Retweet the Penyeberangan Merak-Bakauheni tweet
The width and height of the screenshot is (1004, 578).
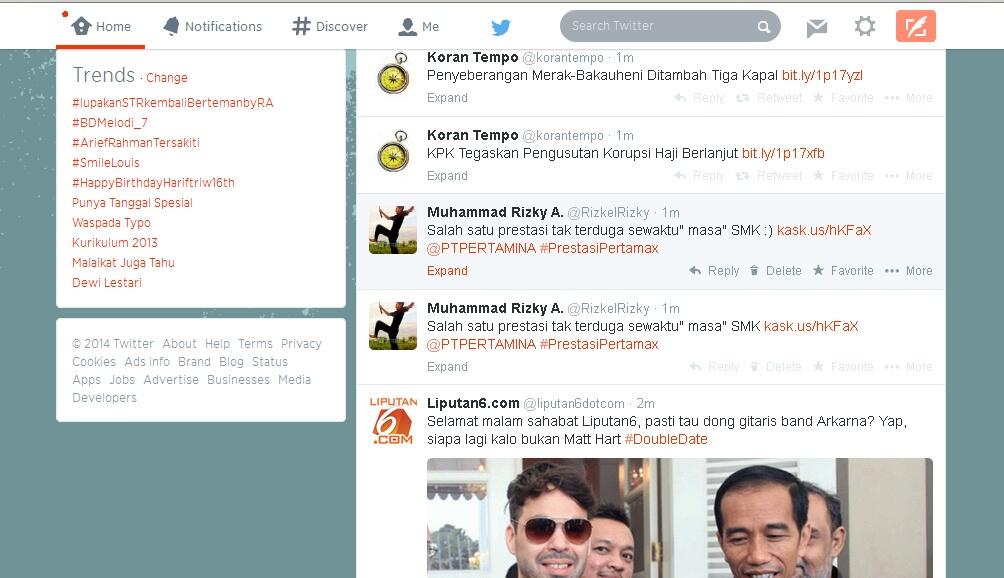pos(769,97)
